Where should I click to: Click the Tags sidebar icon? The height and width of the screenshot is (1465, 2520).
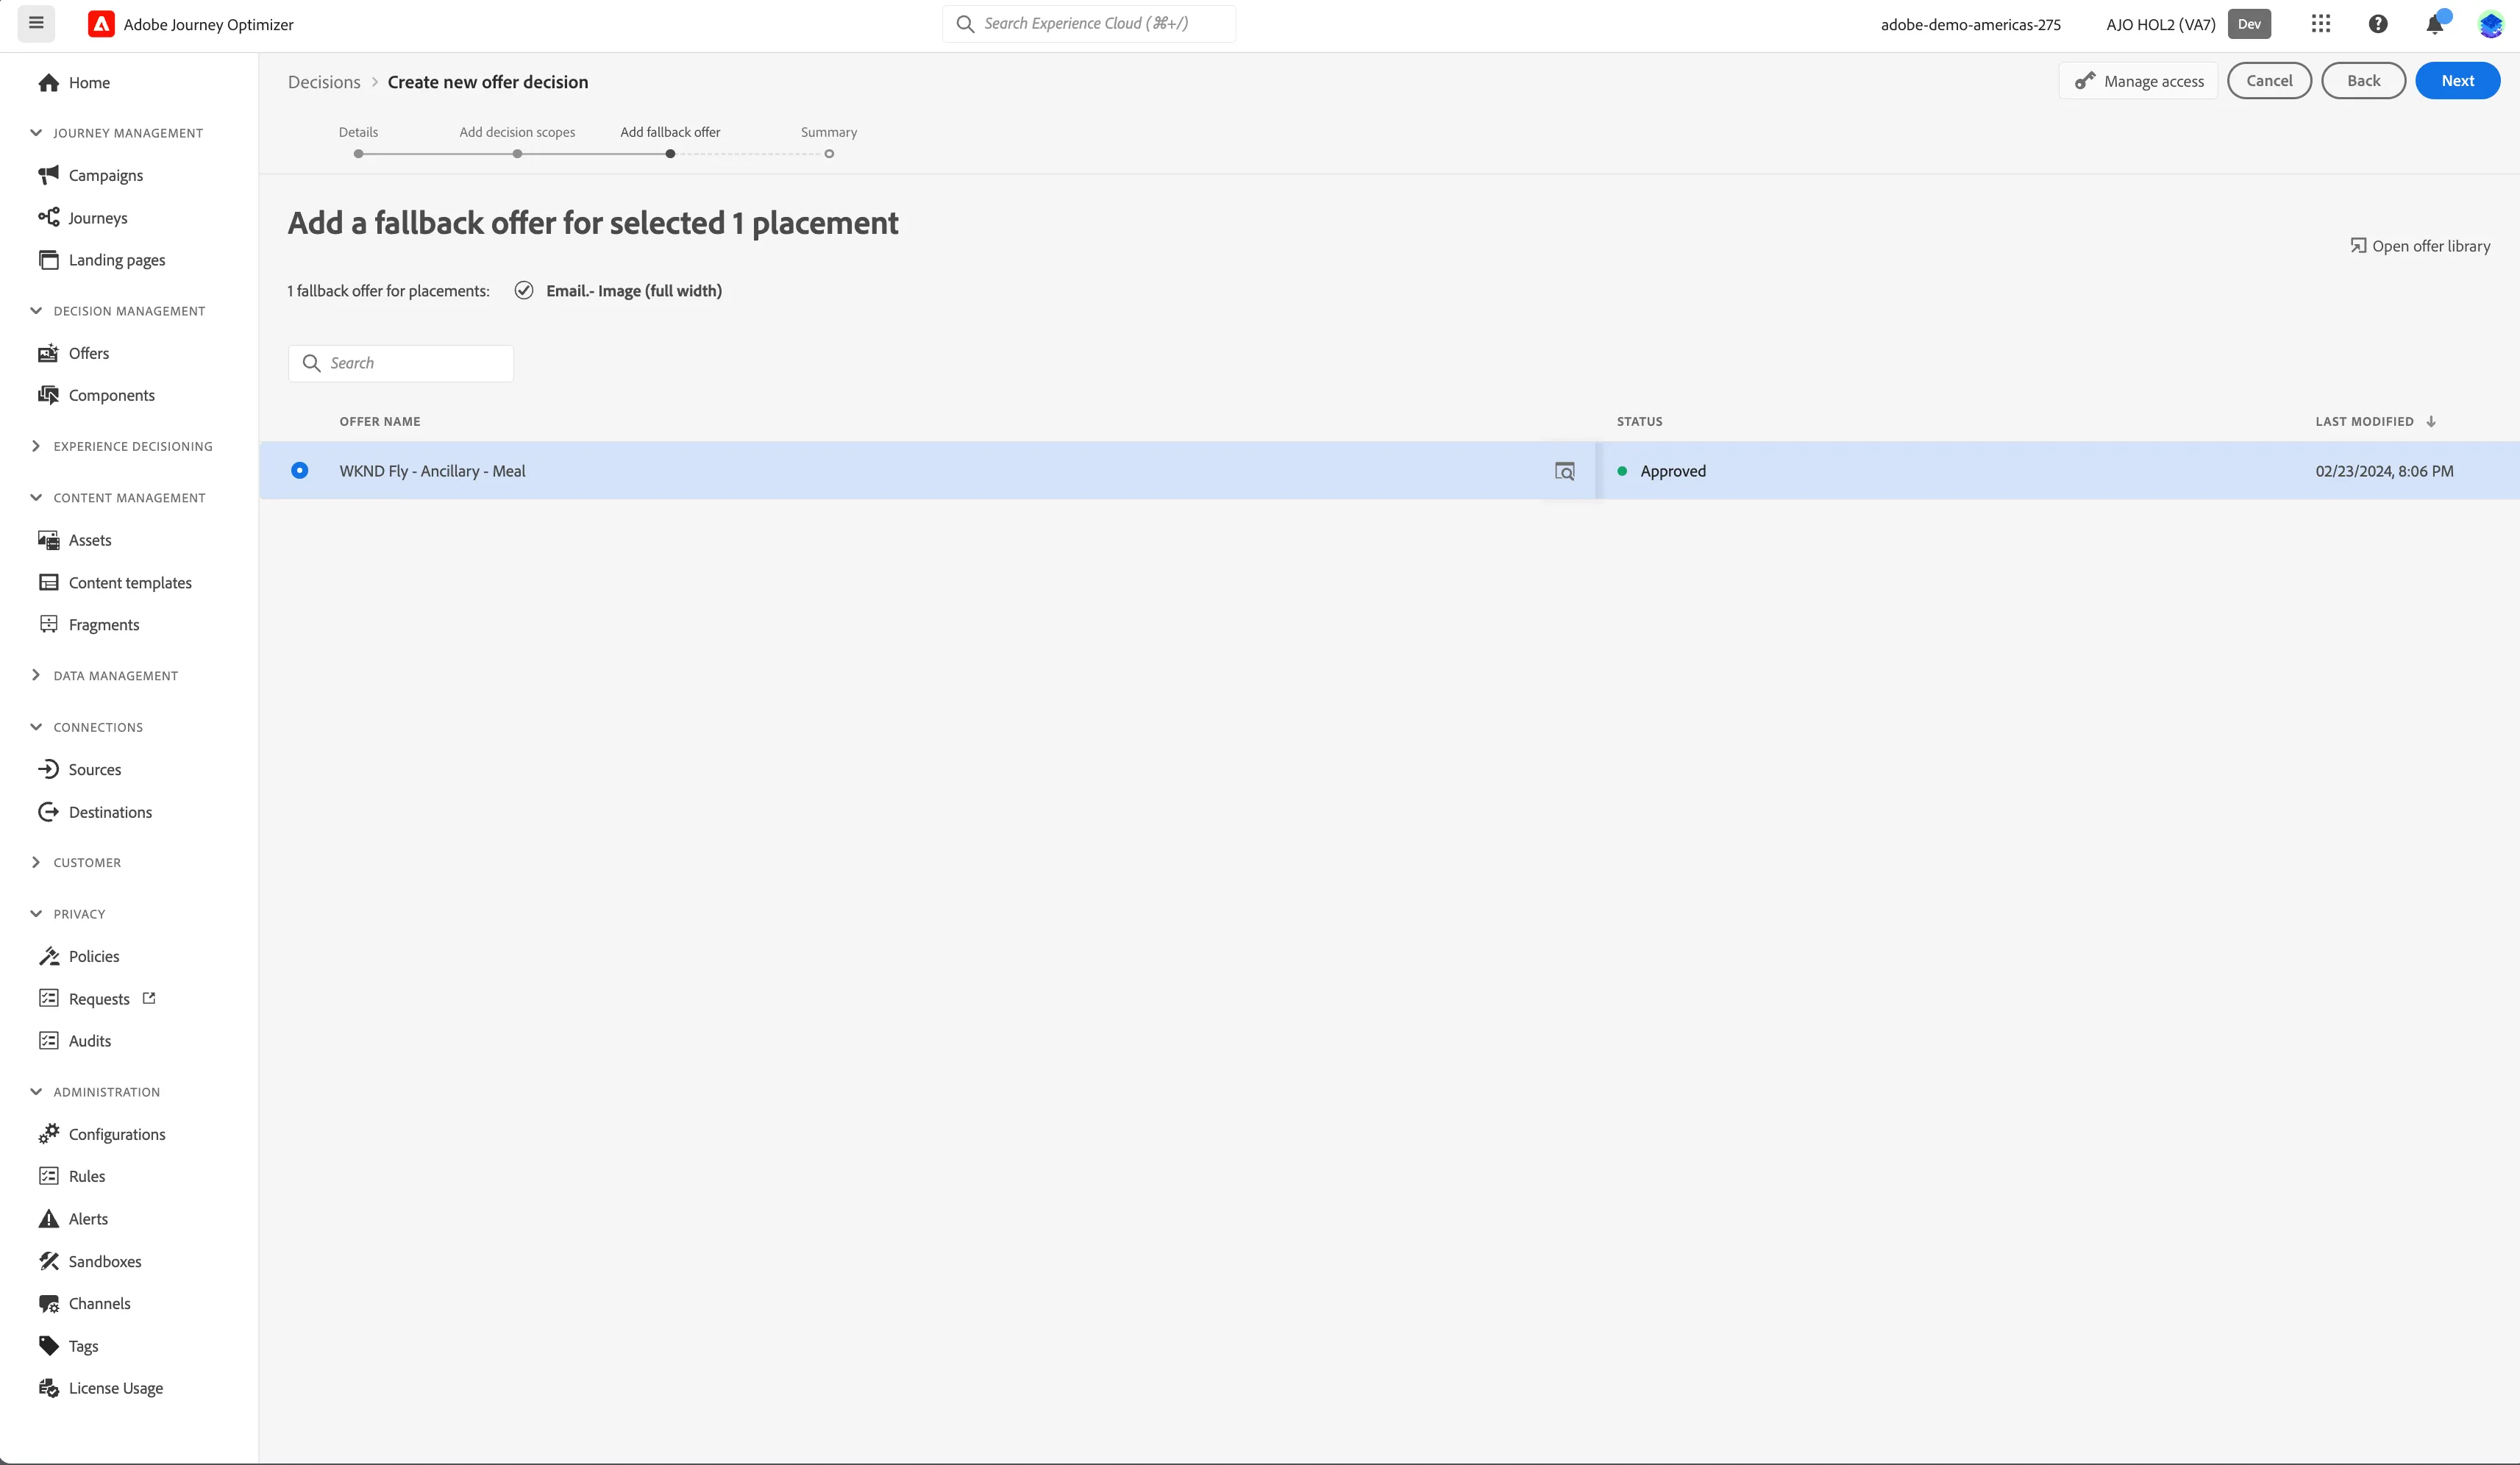(48, 1345)
